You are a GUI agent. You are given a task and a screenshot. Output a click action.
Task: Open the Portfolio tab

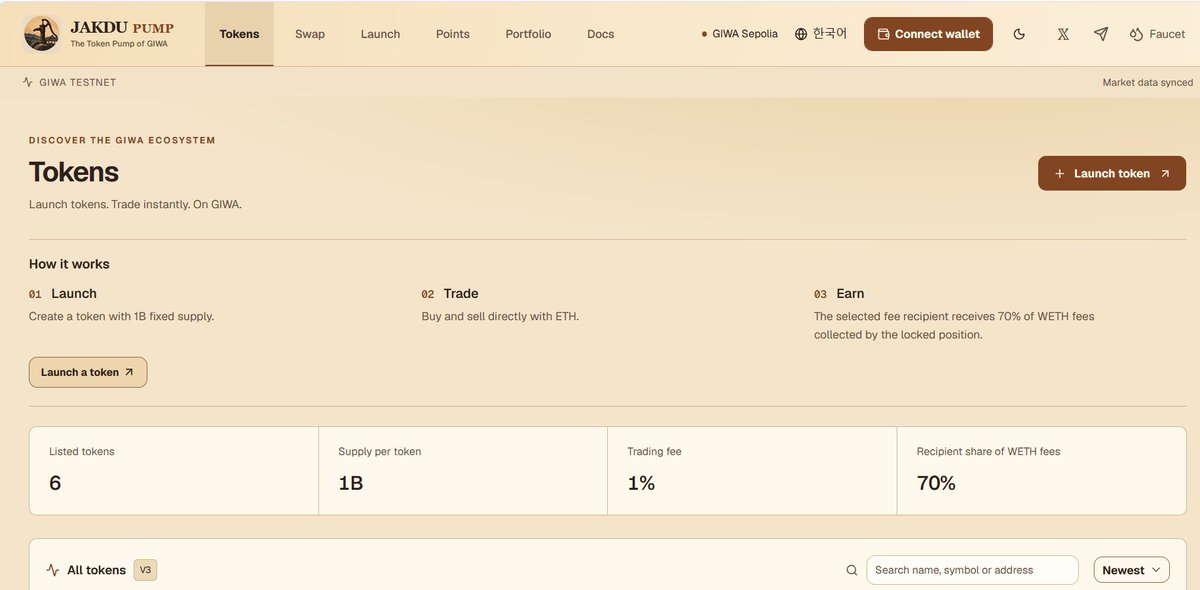point(528,34)
